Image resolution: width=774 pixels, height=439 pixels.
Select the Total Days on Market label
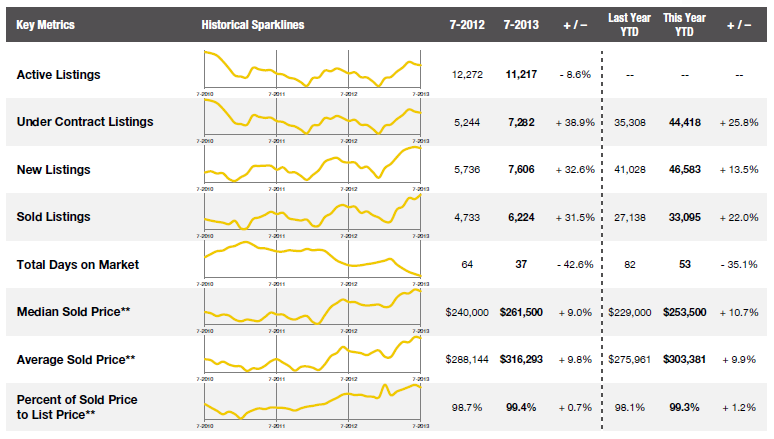pos(78,265)
